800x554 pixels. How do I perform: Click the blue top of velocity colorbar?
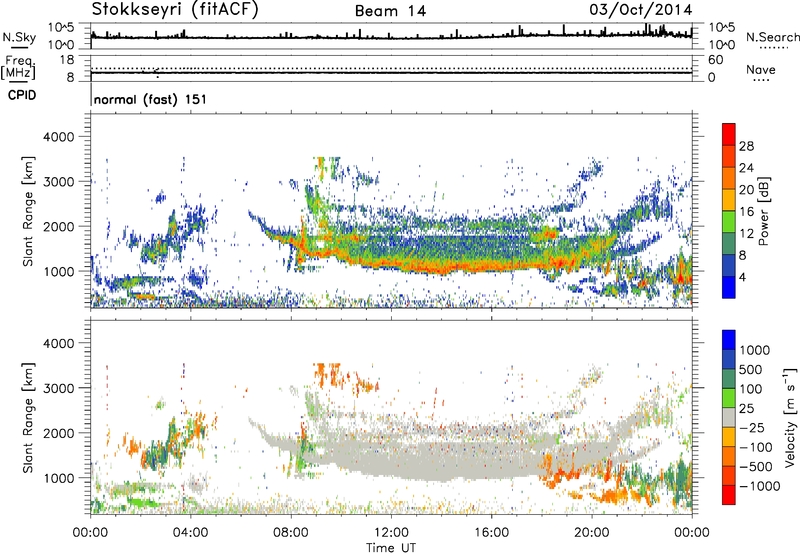pos(729,340)
